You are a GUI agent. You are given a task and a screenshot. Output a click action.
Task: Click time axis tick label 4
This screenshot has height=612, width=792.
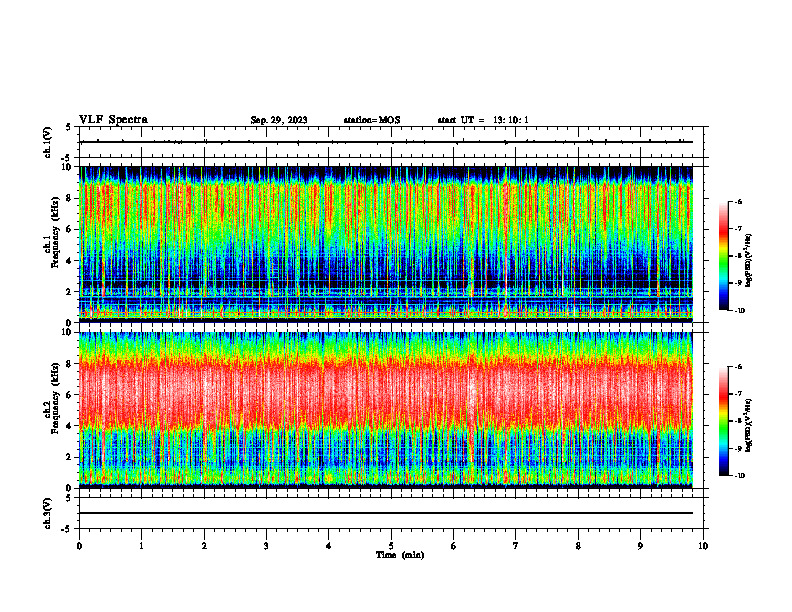[x=329, y=546]
